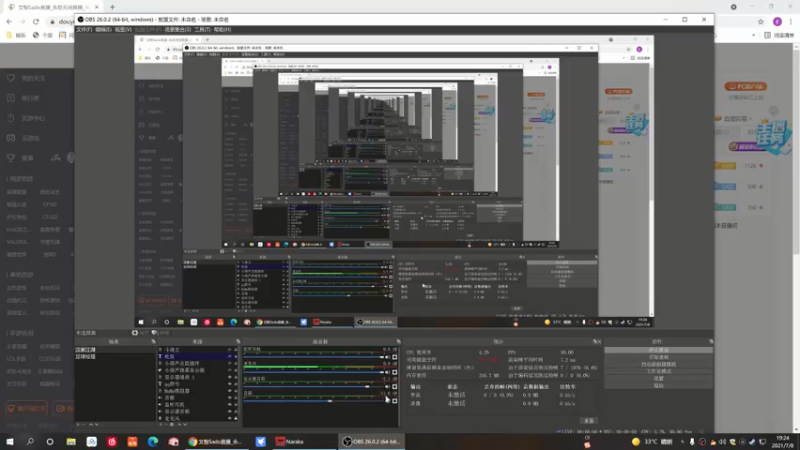Click 退出 in Controls panel

coord(658,386)
